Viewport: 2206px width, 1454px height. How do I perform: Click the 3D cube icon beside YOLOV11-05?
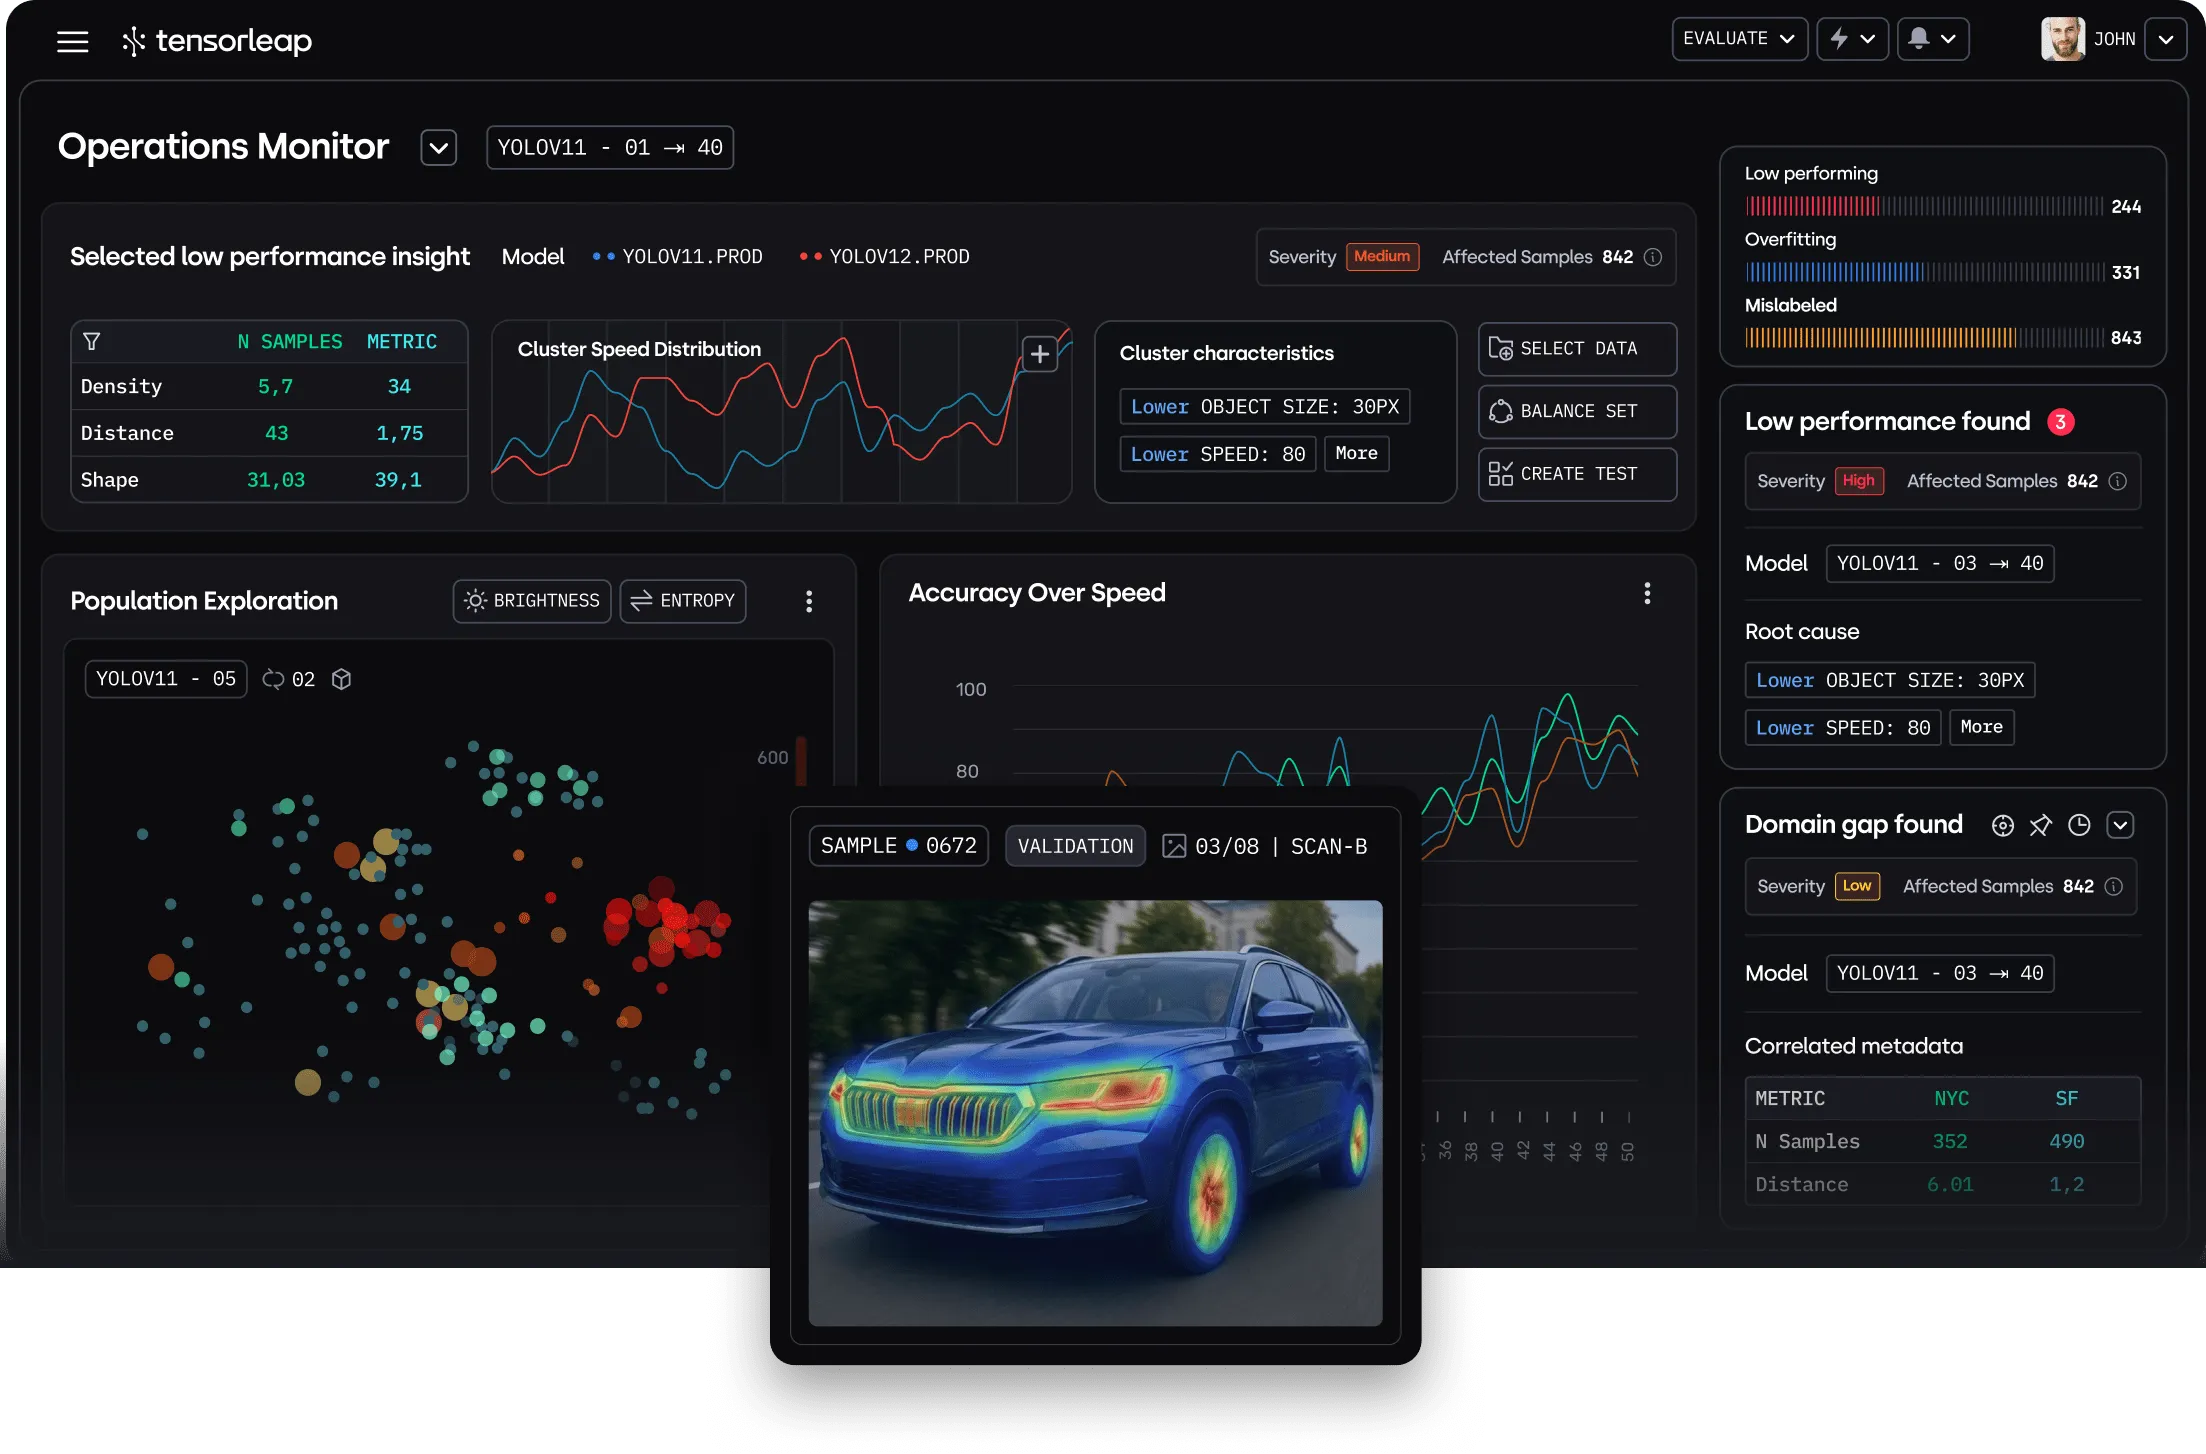(x=342, y=679)
